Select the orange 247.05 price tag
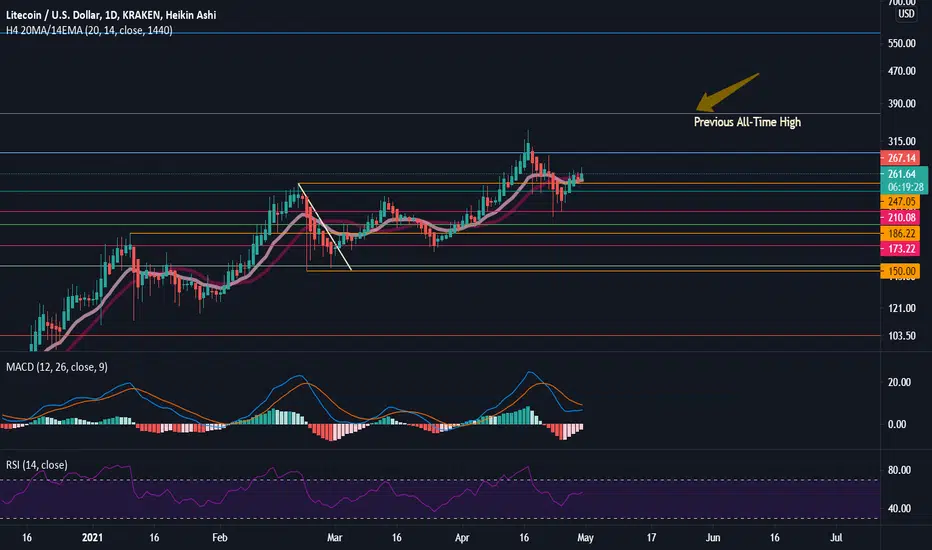Viewport: 932px width, 550px height. (x=900, y=202)
